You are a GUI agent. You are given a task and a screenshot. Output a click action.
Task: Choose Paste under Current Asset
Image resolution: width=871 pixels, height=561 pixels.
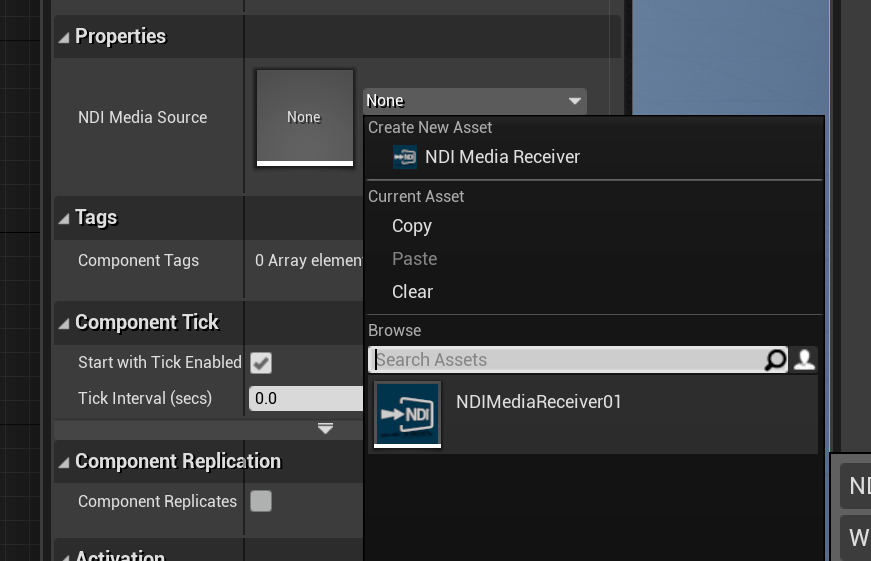414,259
